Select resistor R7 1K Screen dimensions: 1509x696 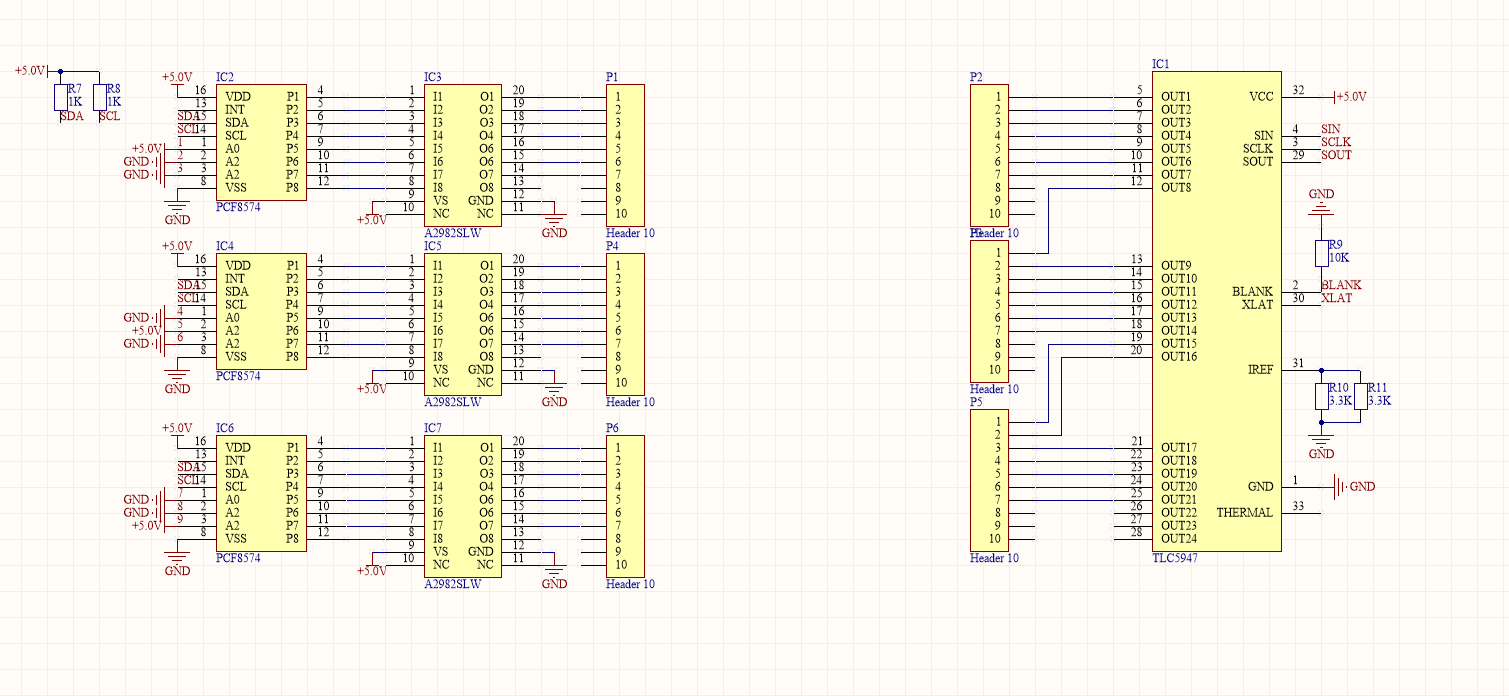click(x=60, y=97)
